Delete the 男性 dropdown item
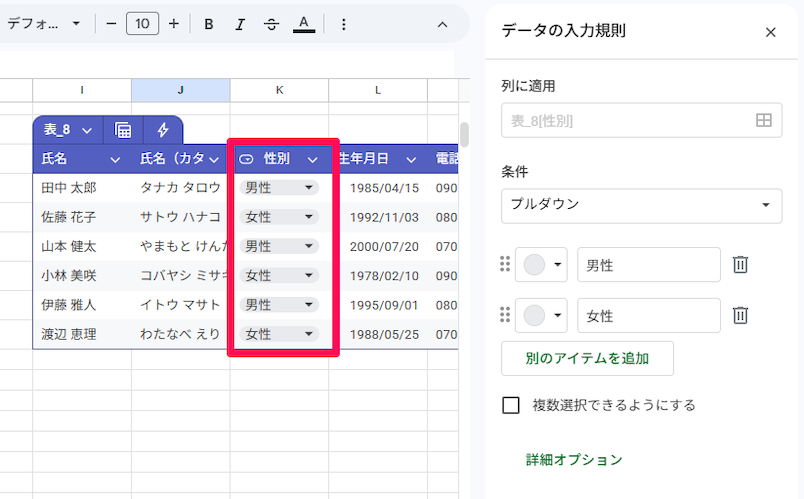 click(740, 265)
